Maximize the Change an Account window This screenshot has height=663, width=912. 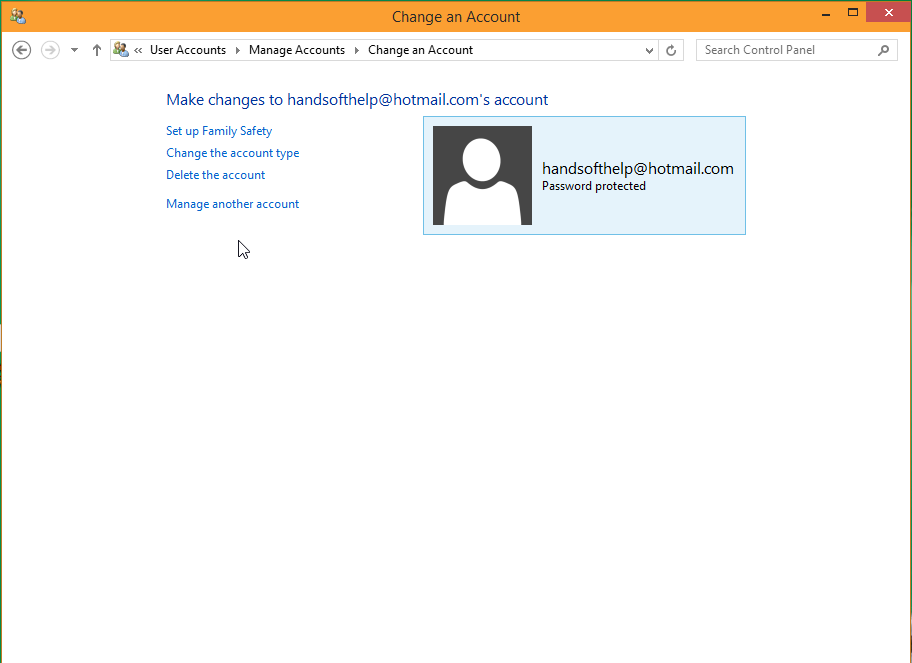(x=853, y=13)
